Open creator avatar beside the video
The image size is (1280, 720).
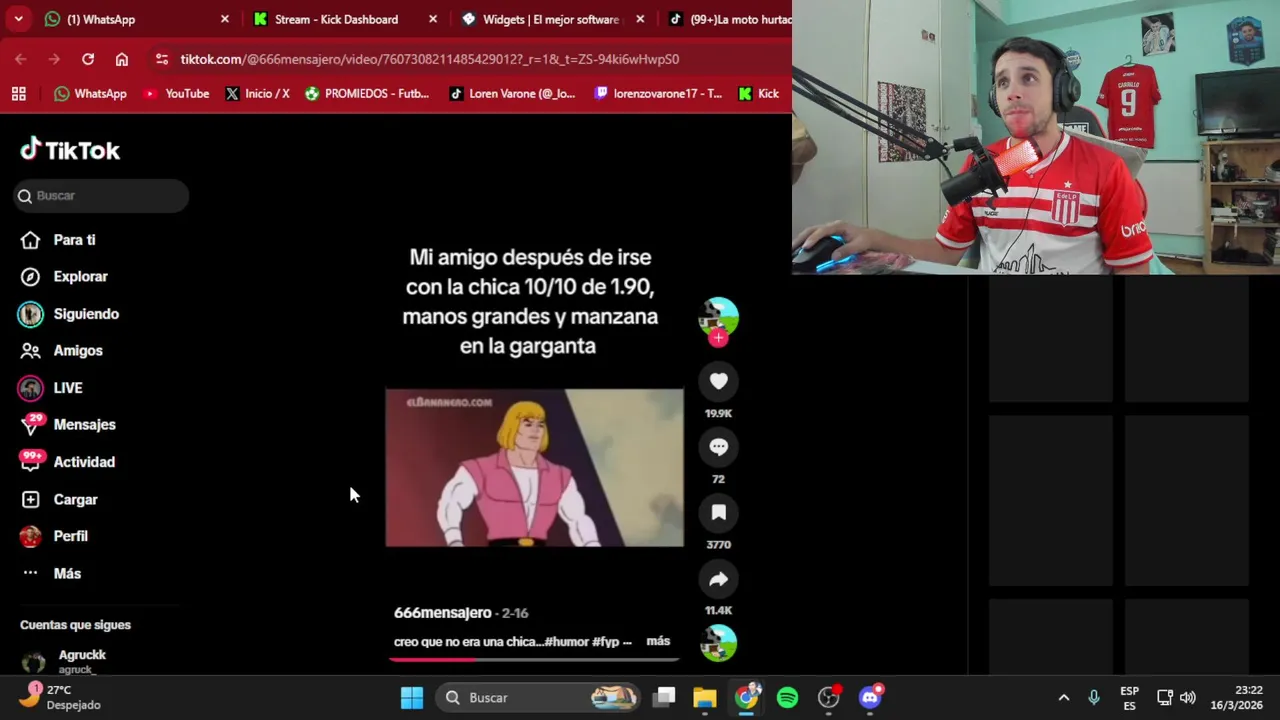[718, 316]
